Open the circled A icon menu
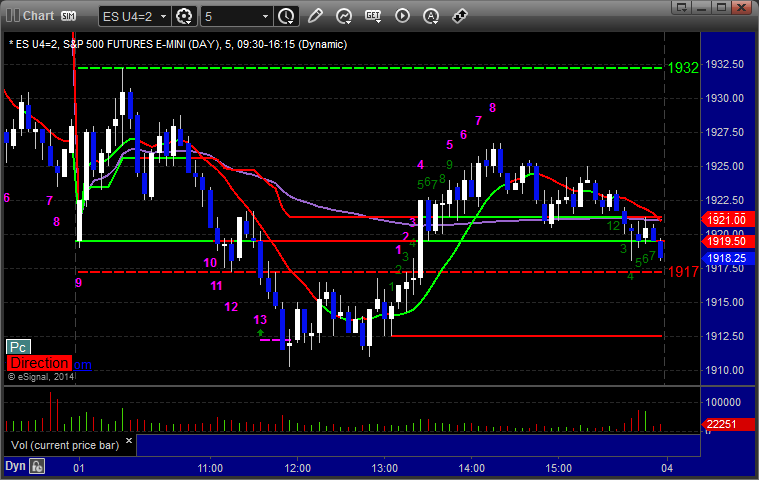Viewport: 759px width, 480px height. point(431,16)
